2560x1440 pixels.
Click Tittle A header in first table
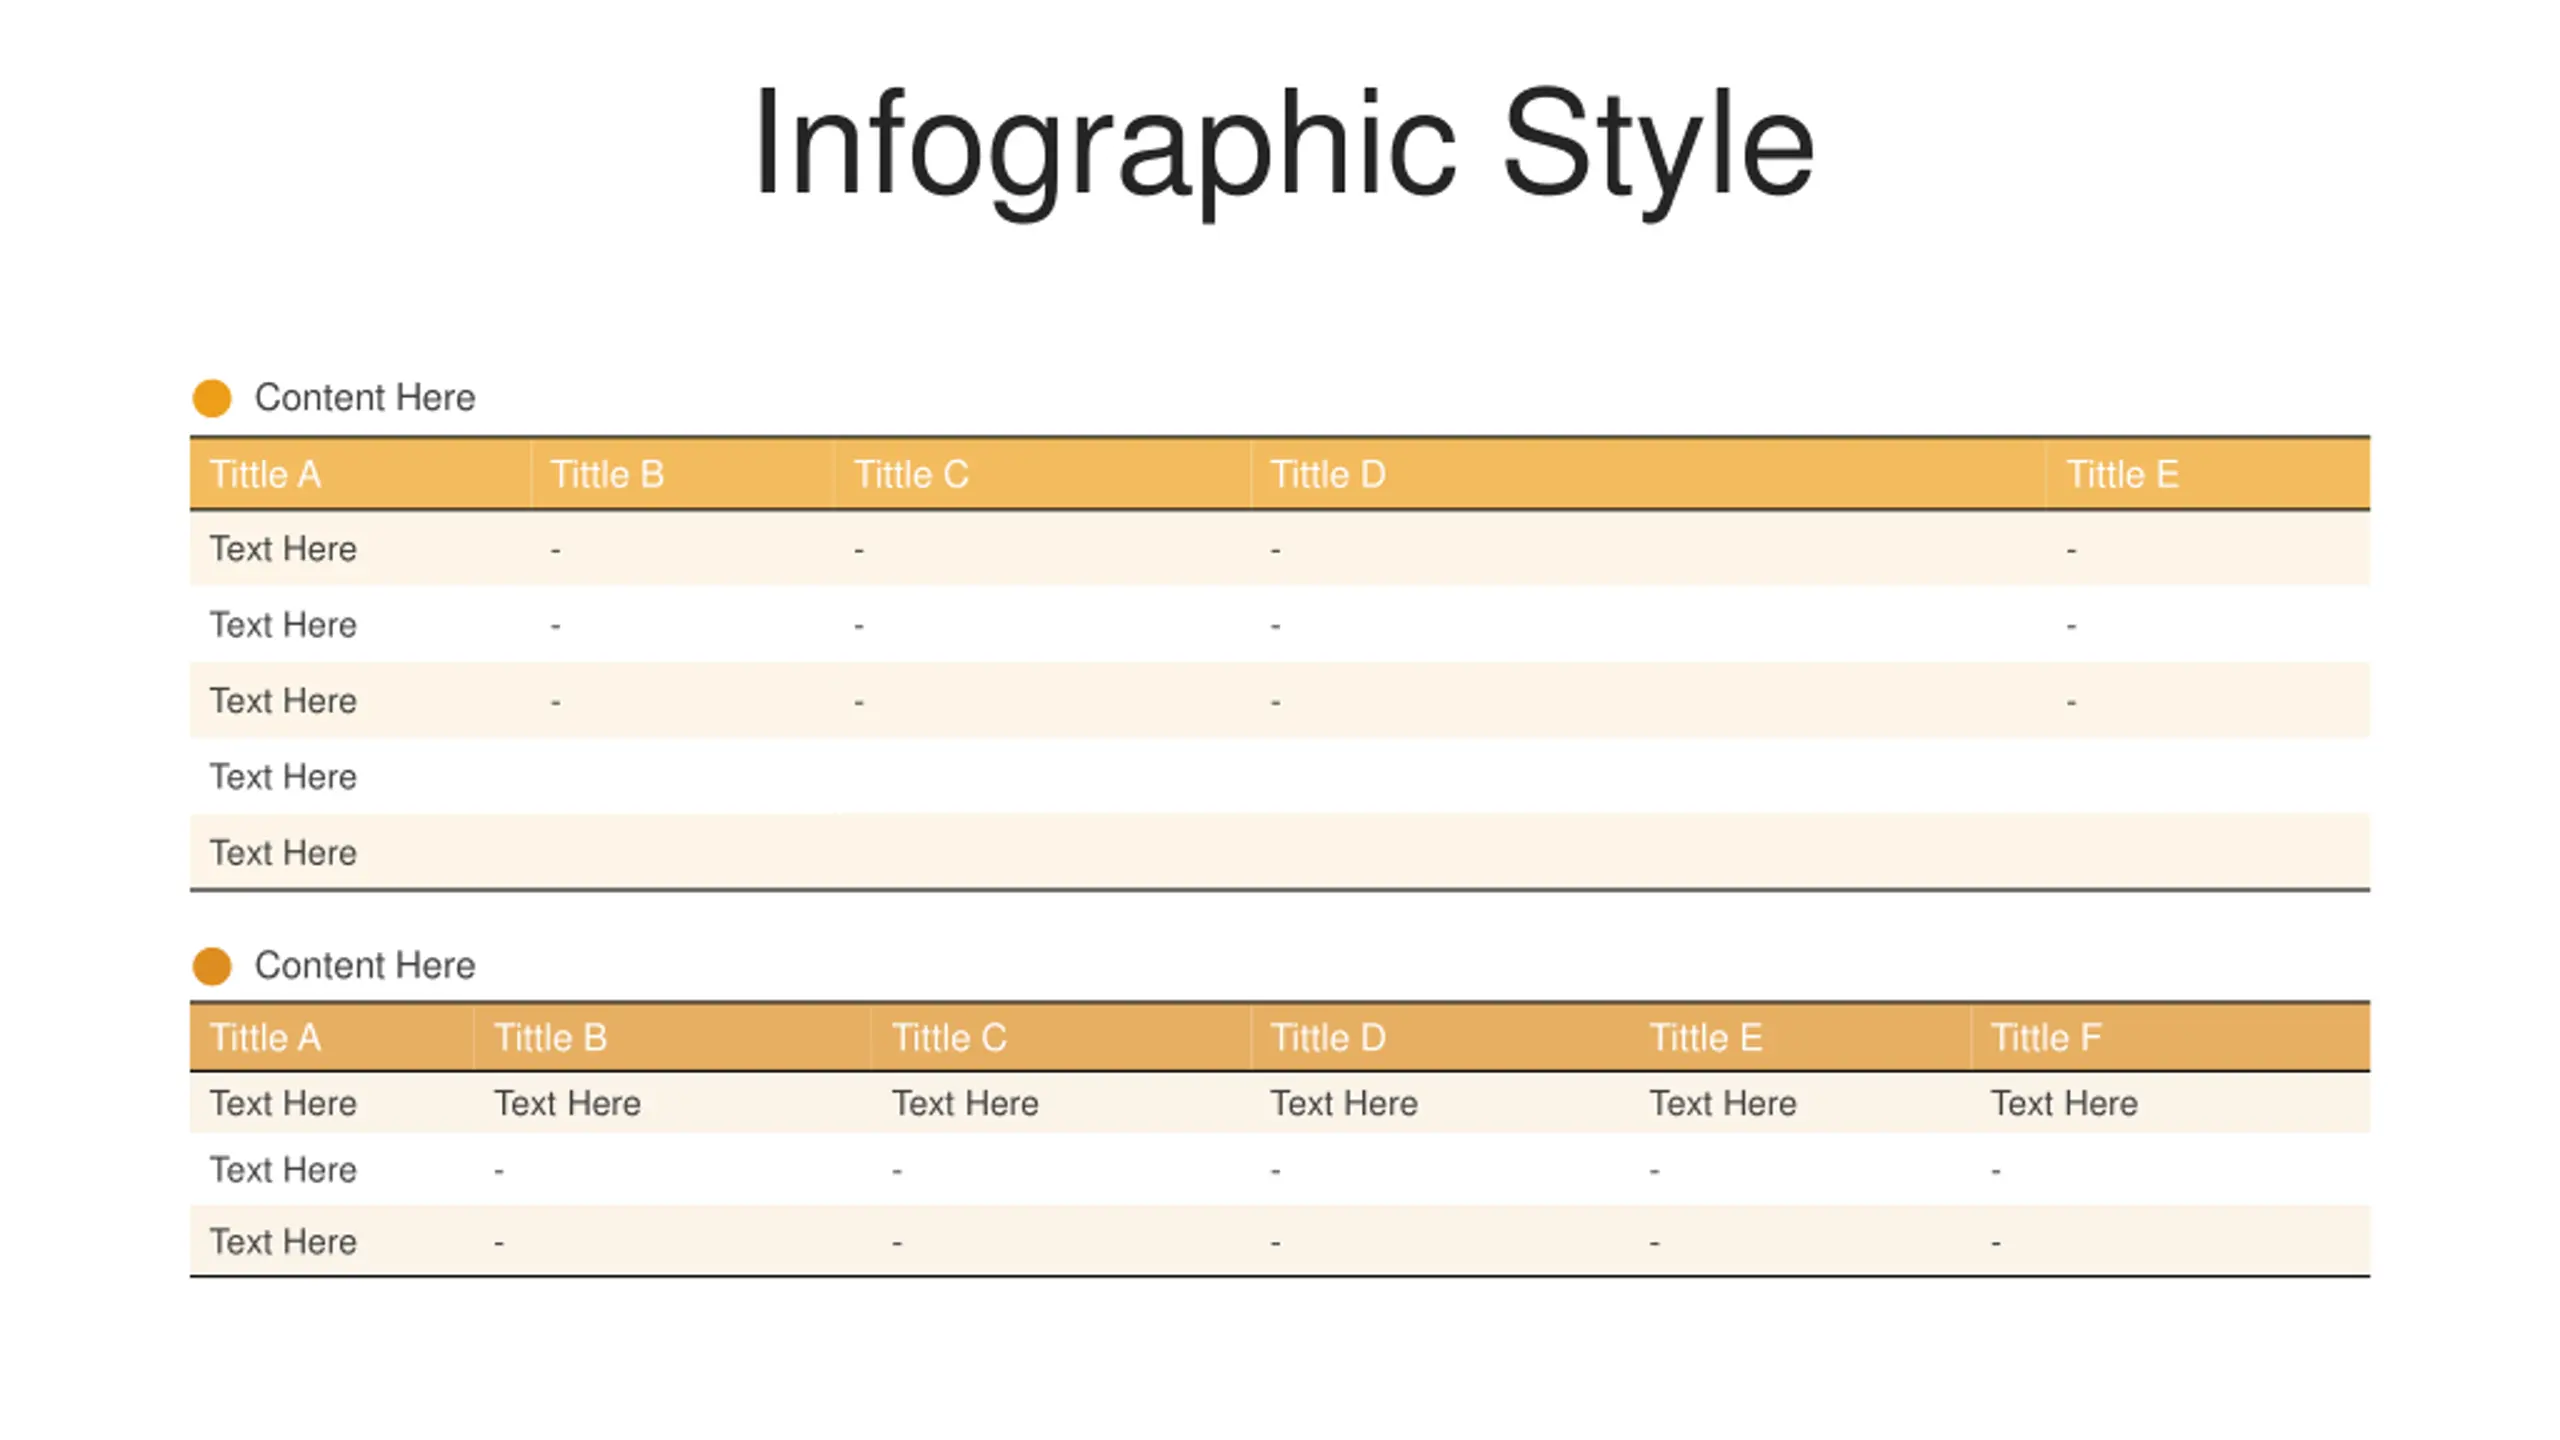(266, 474)
